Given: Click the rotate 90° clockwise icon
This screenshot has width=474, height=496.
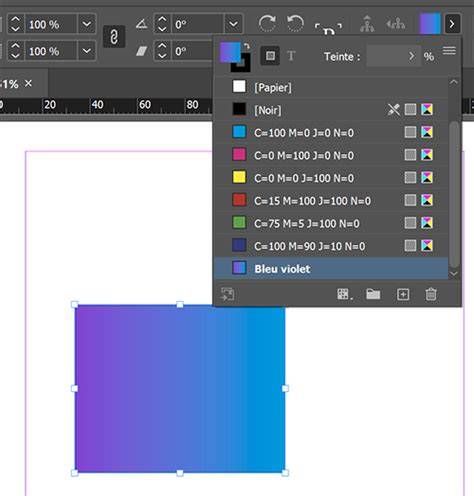Looking at the screenshot, I should click(267, 24).
